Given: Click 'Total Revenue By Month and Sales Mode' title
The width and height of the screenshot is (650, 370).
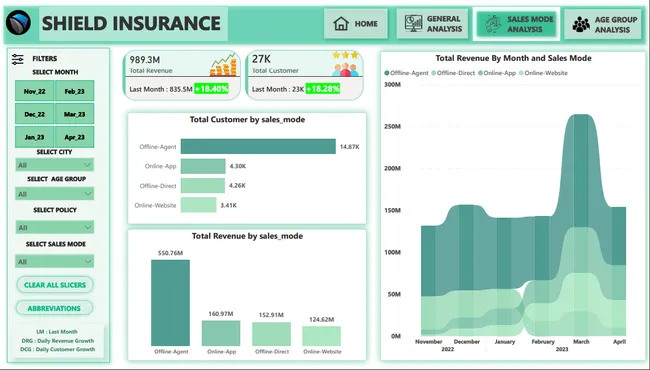Looking at the screenshot, I should (513, 58).
